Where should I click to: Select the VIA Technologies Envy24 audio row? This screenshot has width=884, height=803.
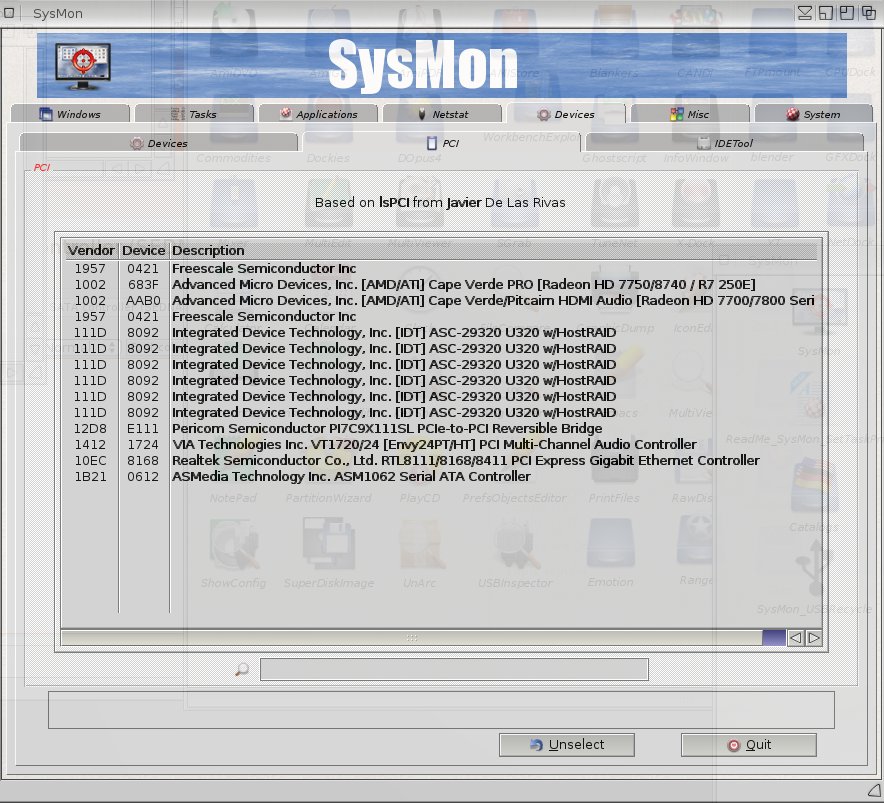pos(441,444)
